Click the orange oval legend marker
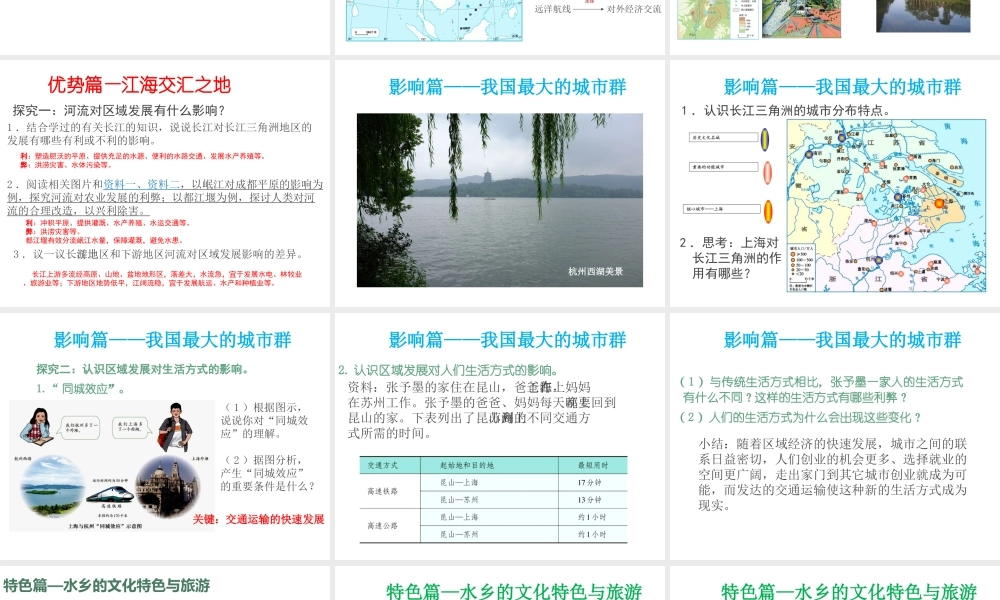Viewport: 1000px width, 600px height. (x=768, y=211)
